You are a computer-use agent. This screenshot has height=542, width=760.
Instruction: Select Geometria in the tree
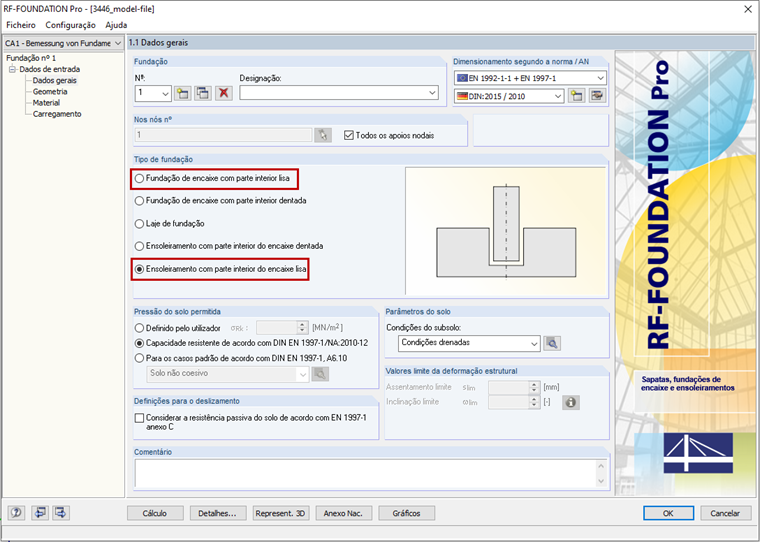(50, 92)
